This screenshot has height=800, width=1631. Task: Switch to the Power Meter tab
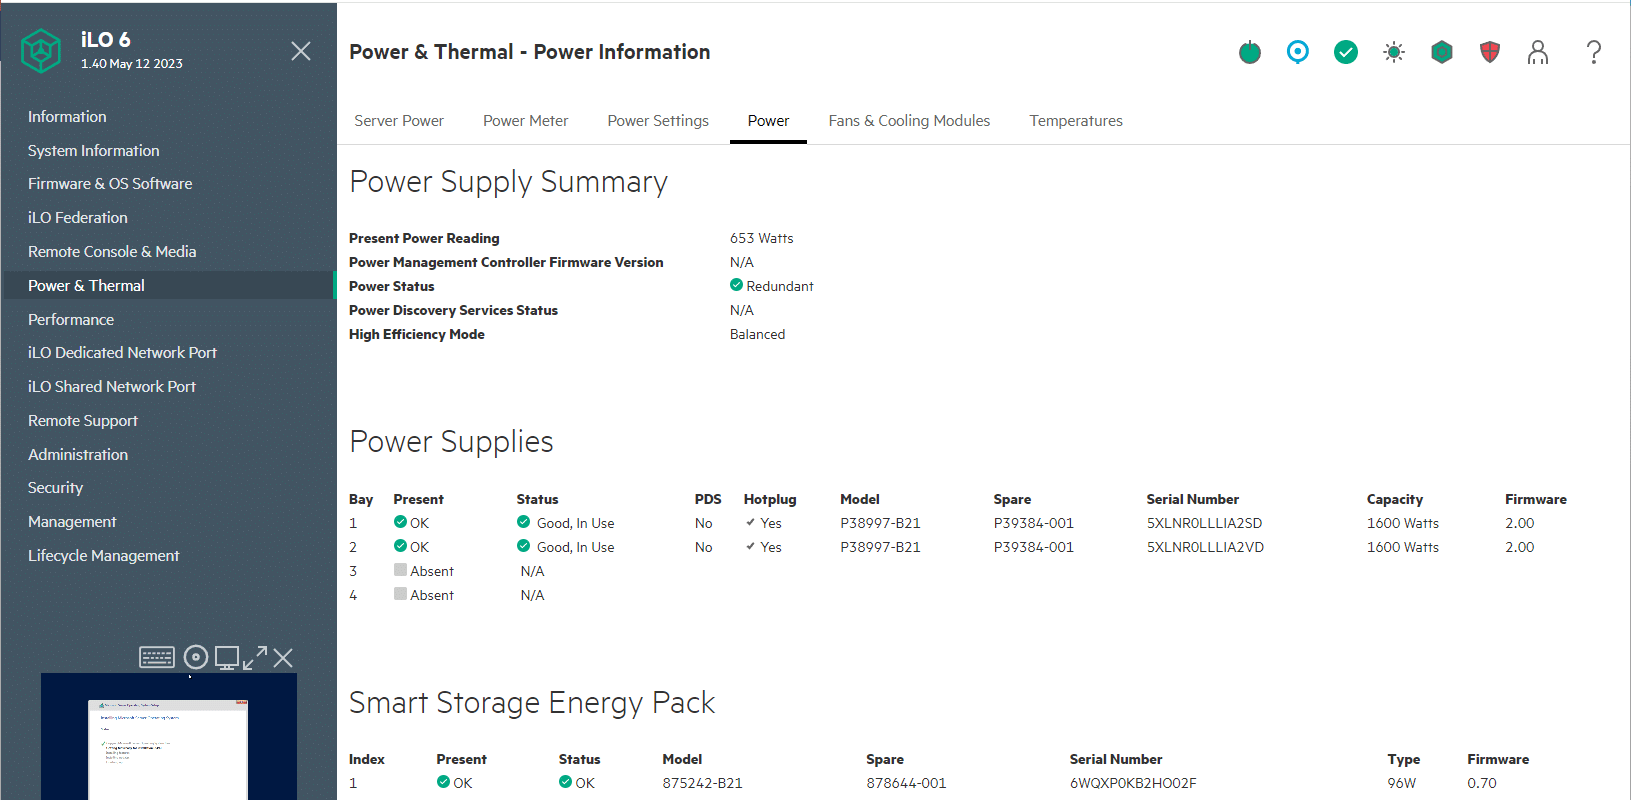(526, 121)
